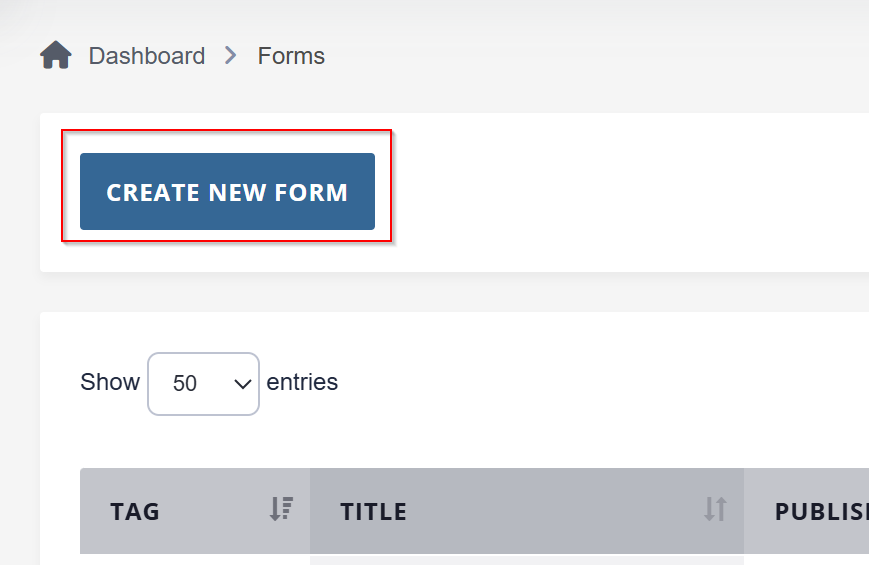Click empty white space right of Create button
Image resolution: width=869 pixels, height=565 pixels.
pyautogui.click(x=620, y=192)
